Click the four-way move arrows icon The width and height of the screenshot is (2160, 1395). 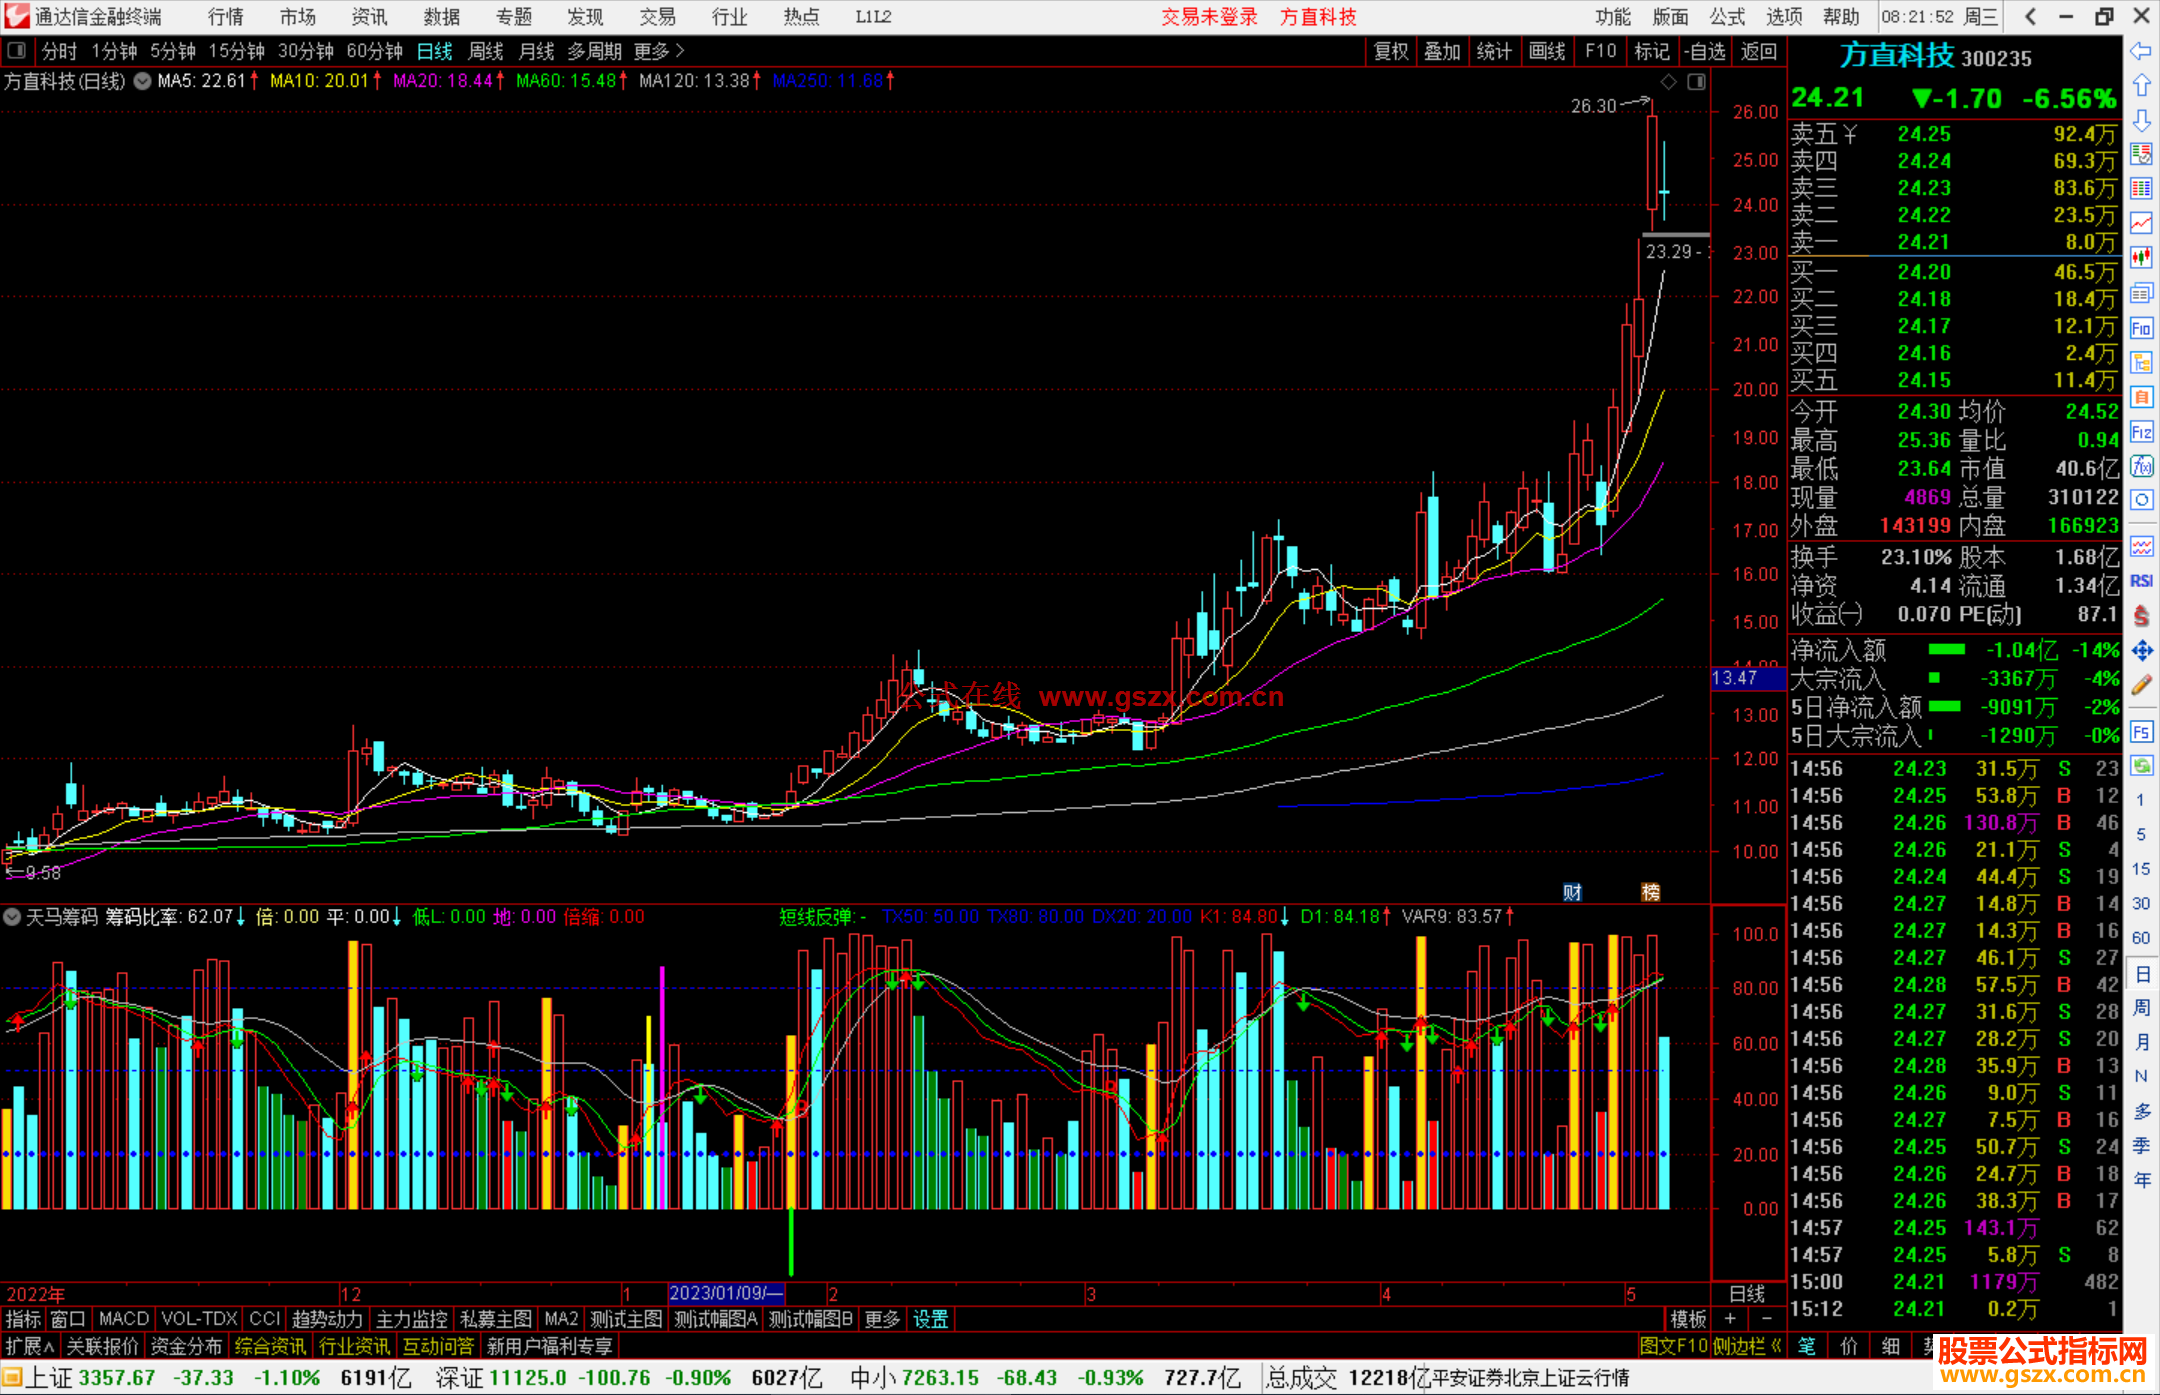click(2141, 651)
